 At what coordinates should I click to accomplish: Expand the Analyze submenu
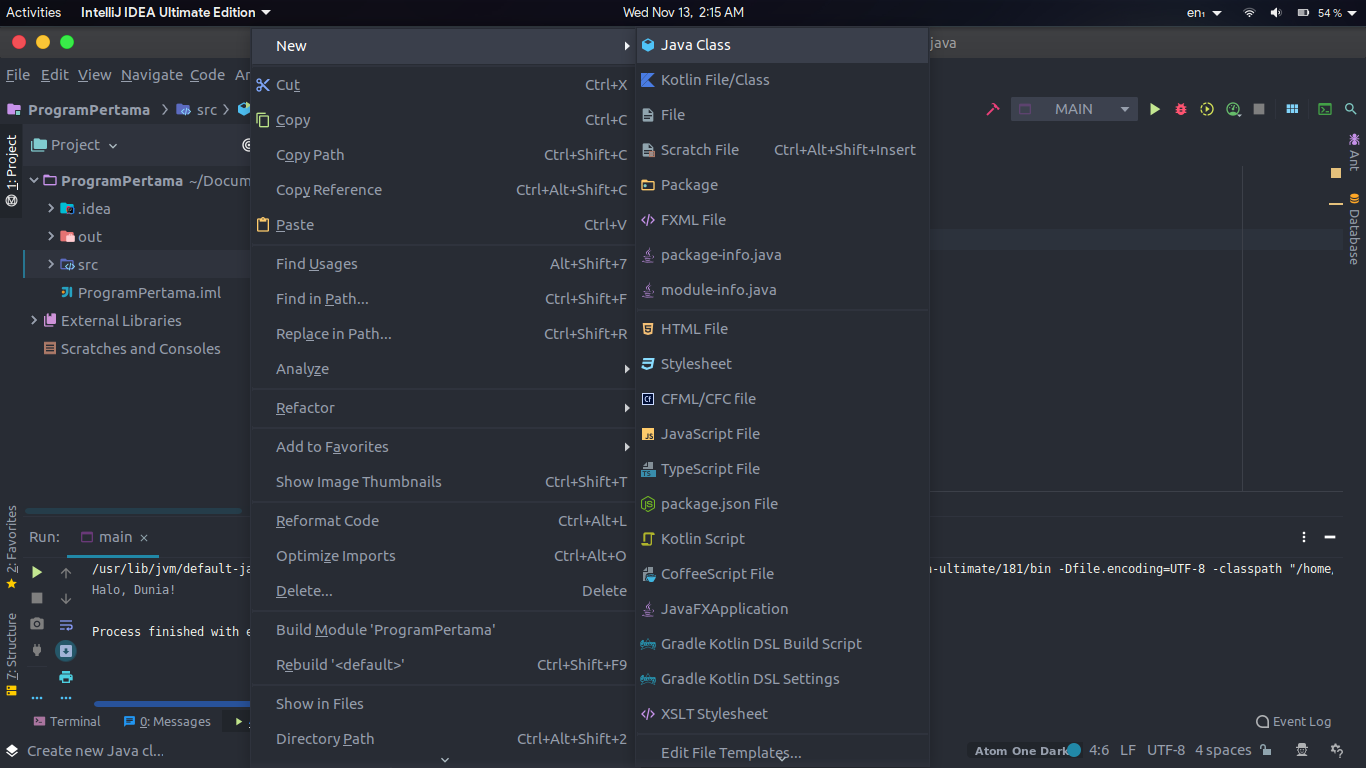click(443, 369)
